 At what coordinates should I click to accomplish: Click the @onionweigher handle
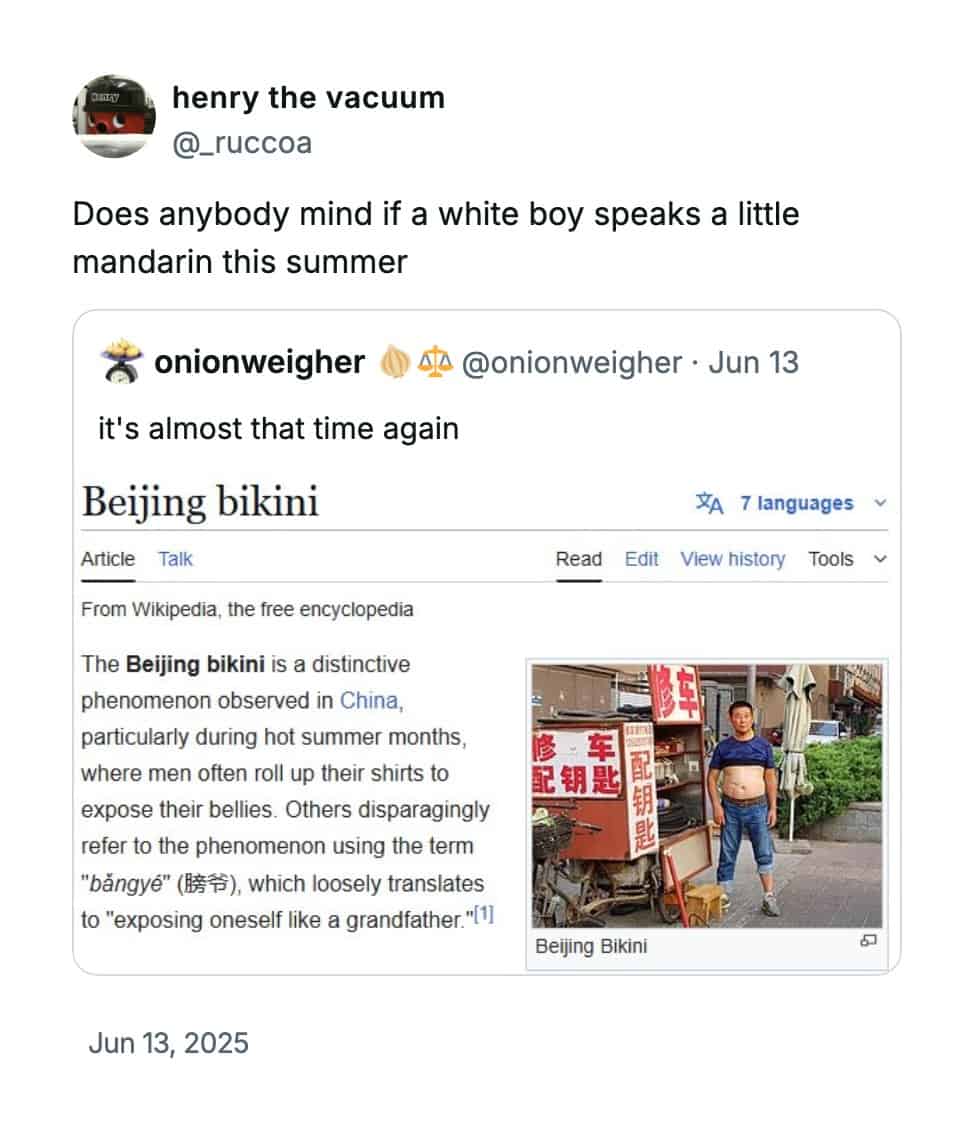coord(571,362)
